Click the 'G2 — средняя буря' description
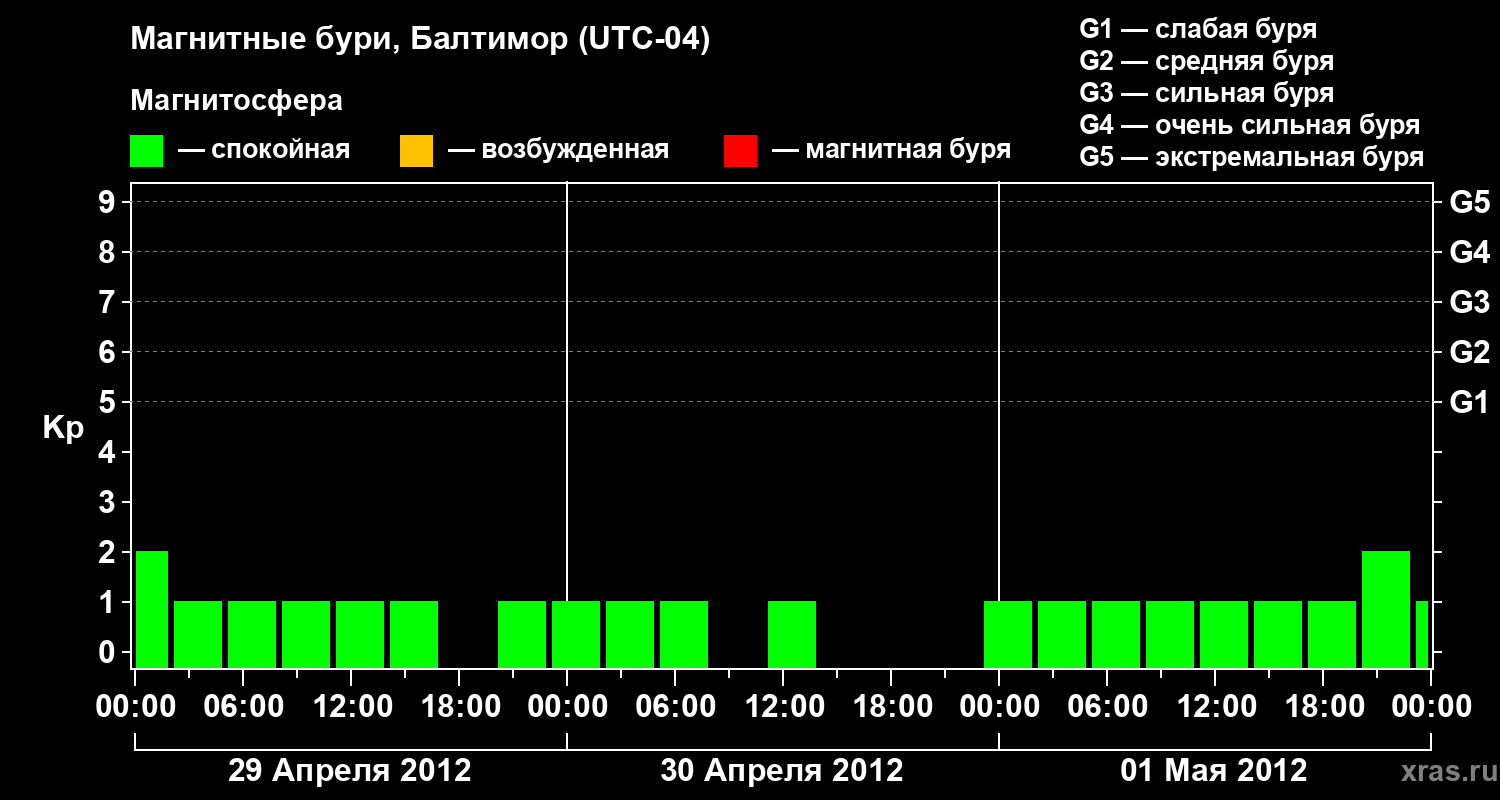 pos(1206,61)
